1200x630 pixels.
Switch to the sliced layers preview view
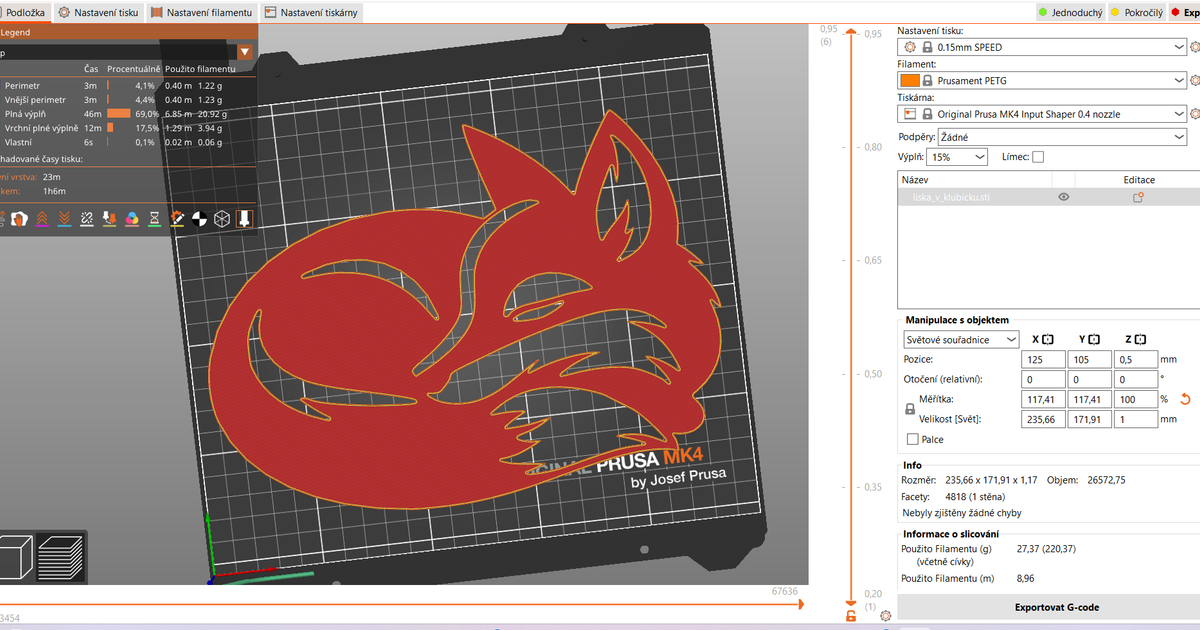[59, 555]
